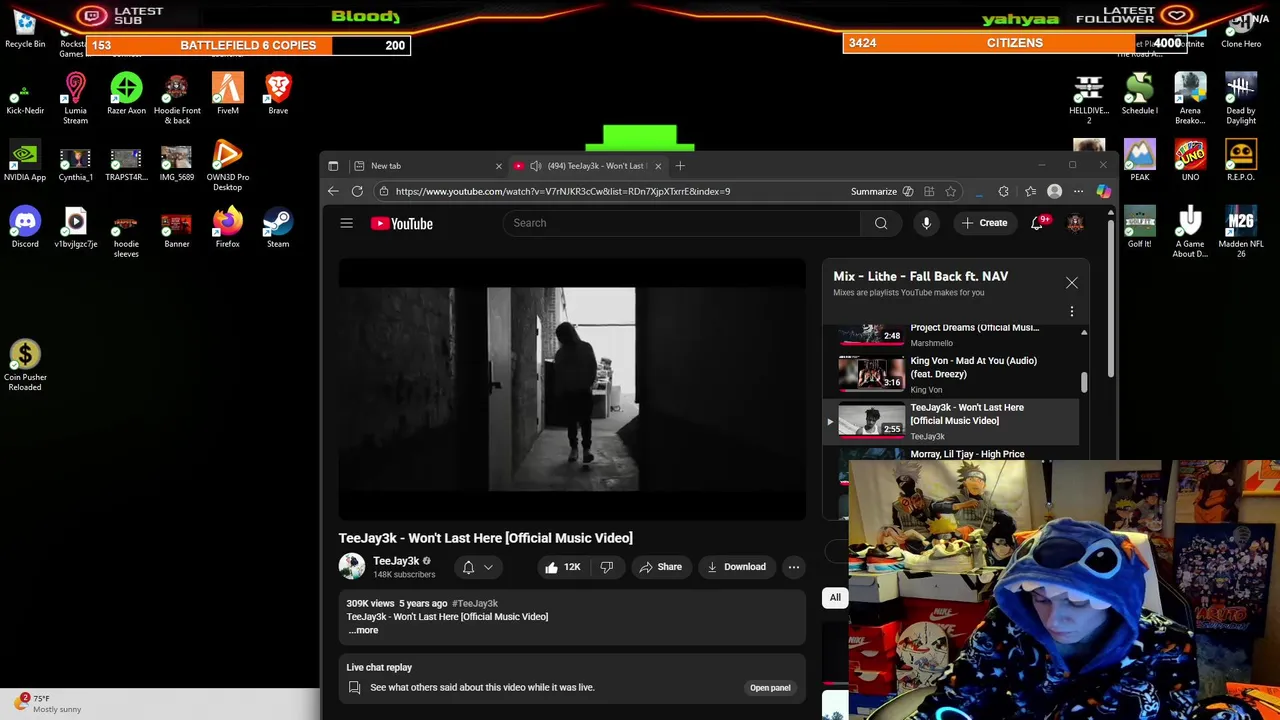
Task: Open browser profile avatar
Action: (x=1054, y=191)
